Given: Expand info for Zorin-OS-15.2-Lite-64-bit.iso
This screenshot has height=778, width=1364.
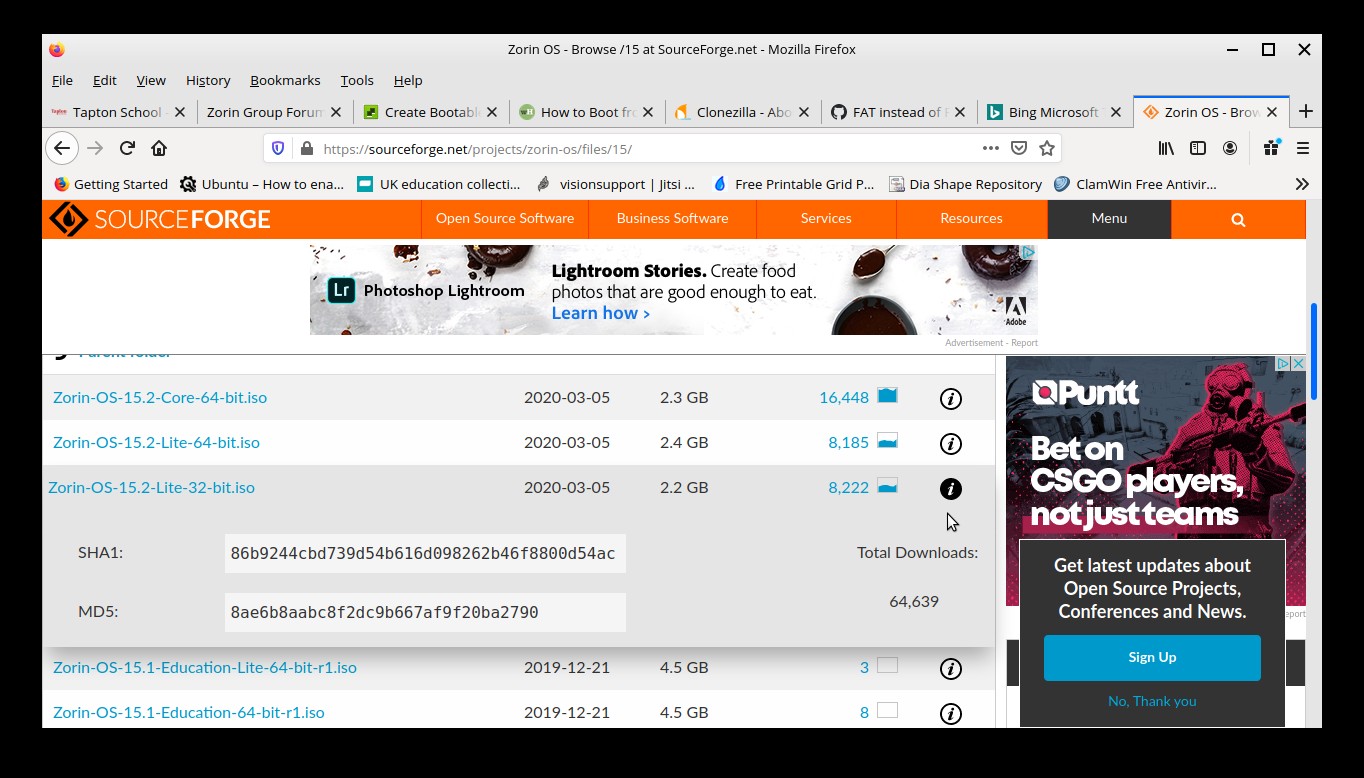Looking at the screenshot, I should coord(950,444).
